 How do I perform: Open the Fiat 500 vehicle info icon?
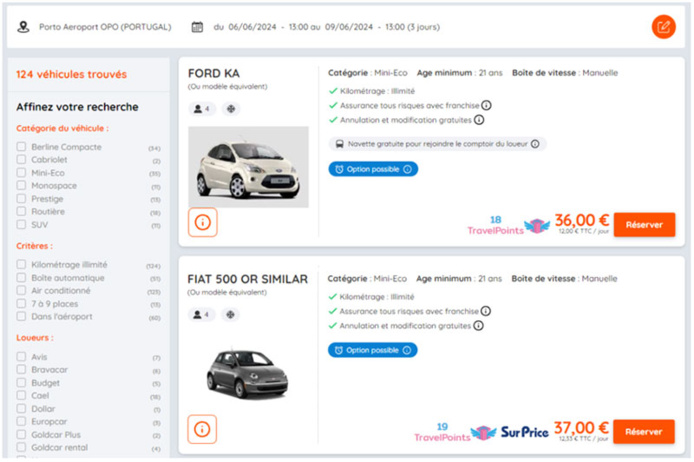coord(202,429)
